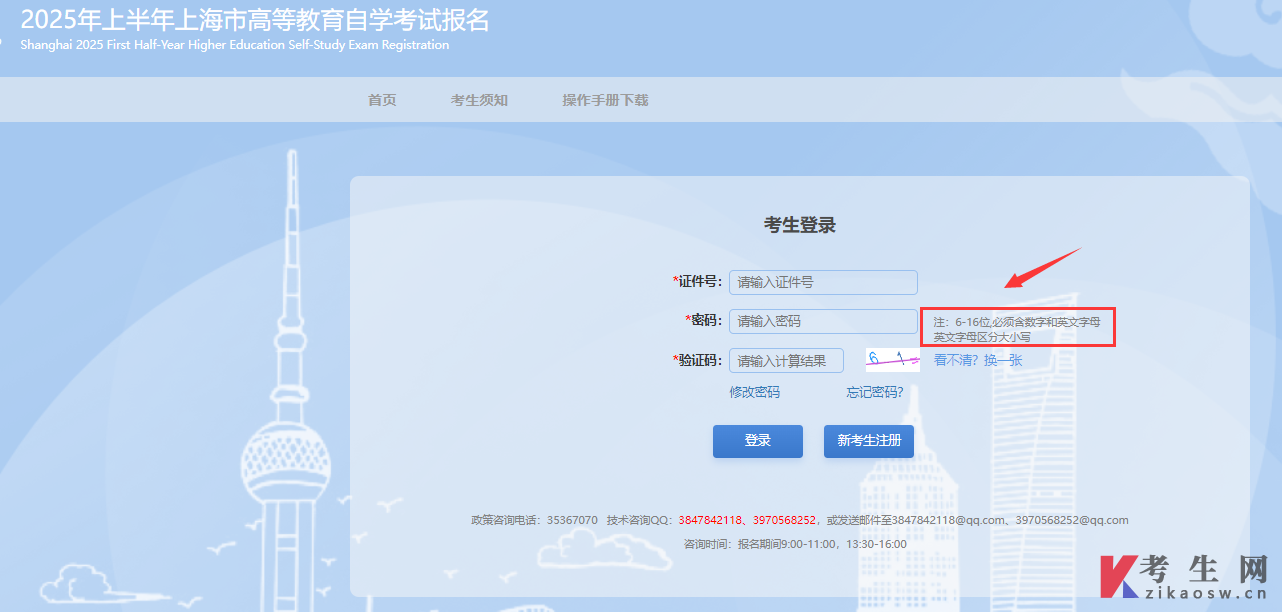Viewport: 1282px width, 612px height.
Task: Focus the 证件号 input field
Action: point(823,282)
